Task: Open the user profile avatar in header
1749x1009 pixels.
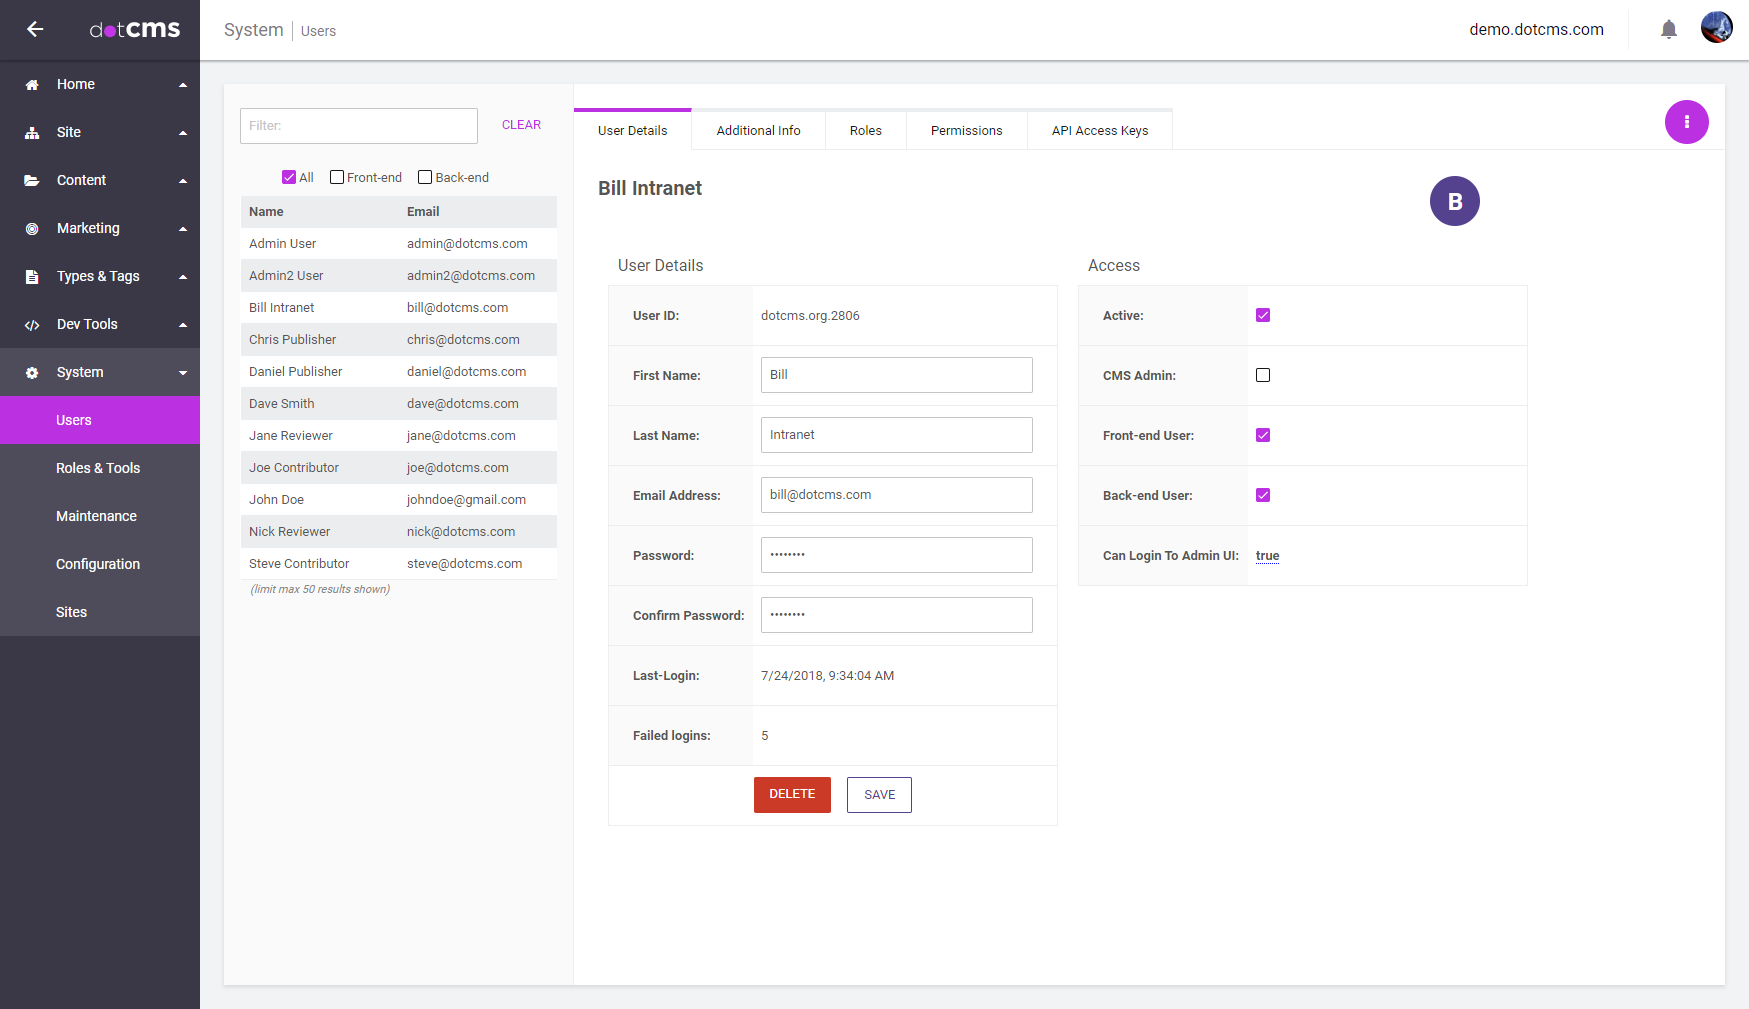Action: pyautogui.click(x=1716, y=28)
